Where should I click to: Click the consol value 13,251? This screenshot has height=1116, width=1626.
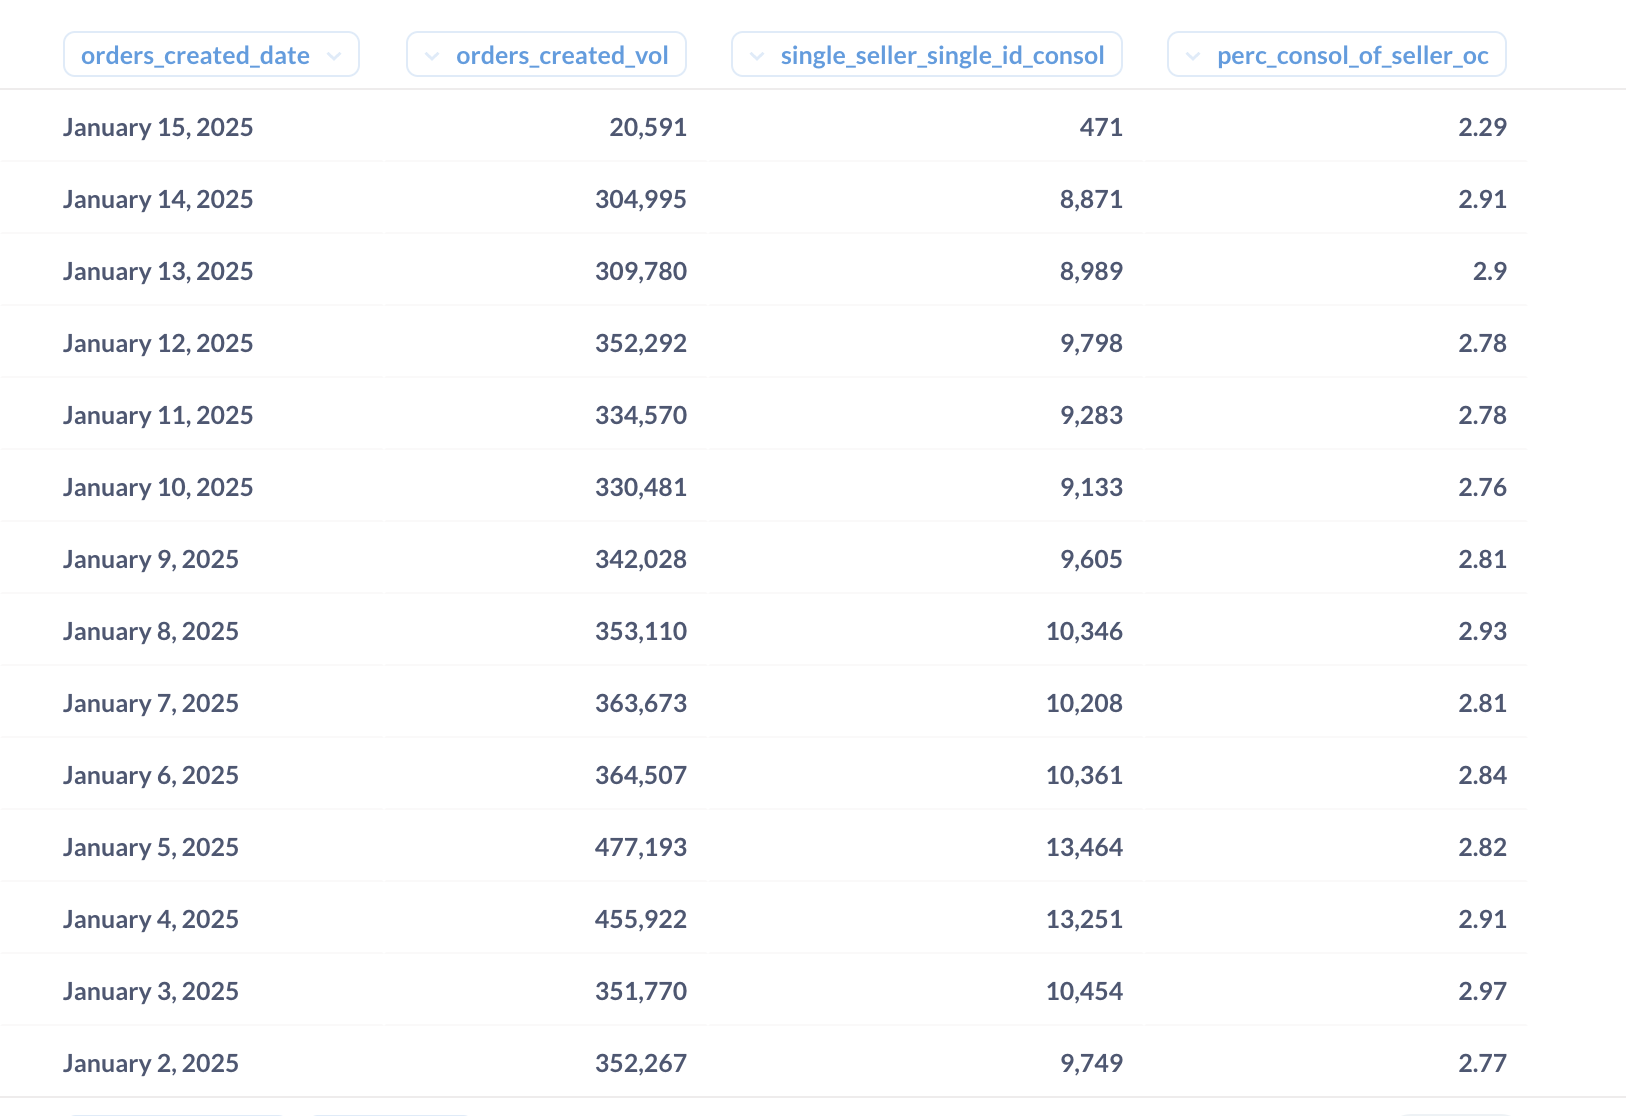tap(1084, 919)
